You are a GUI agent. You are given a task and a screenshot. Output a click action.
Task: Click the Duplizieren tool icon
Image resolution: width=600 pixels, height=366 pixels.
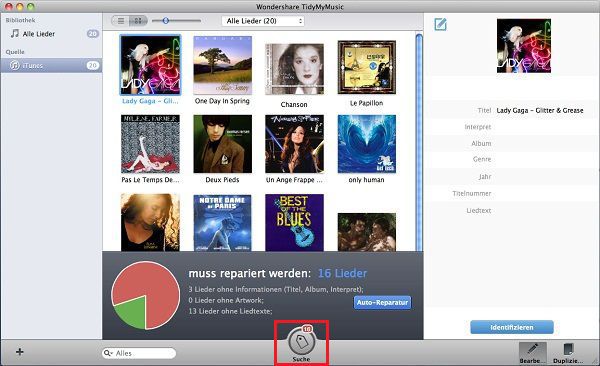click(x=568, y=353)
